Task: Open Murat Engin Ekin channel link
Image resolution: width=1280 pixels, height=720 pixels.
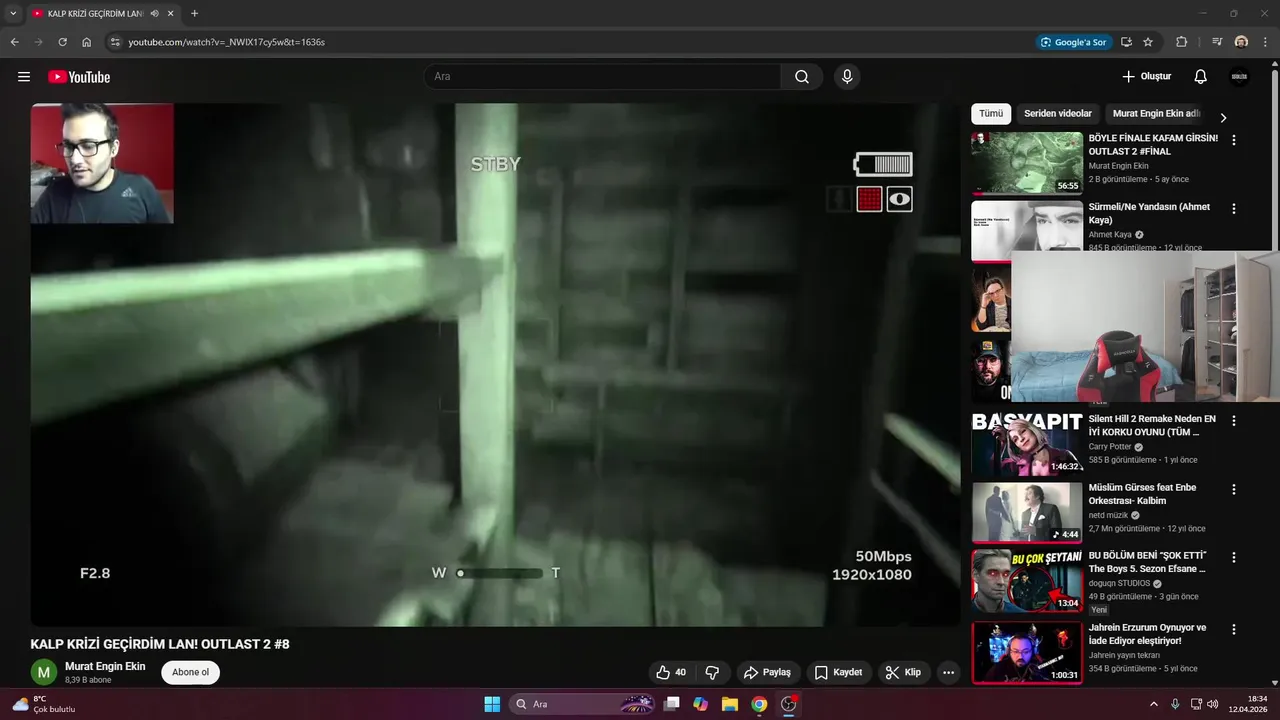Action: (105, 666)
